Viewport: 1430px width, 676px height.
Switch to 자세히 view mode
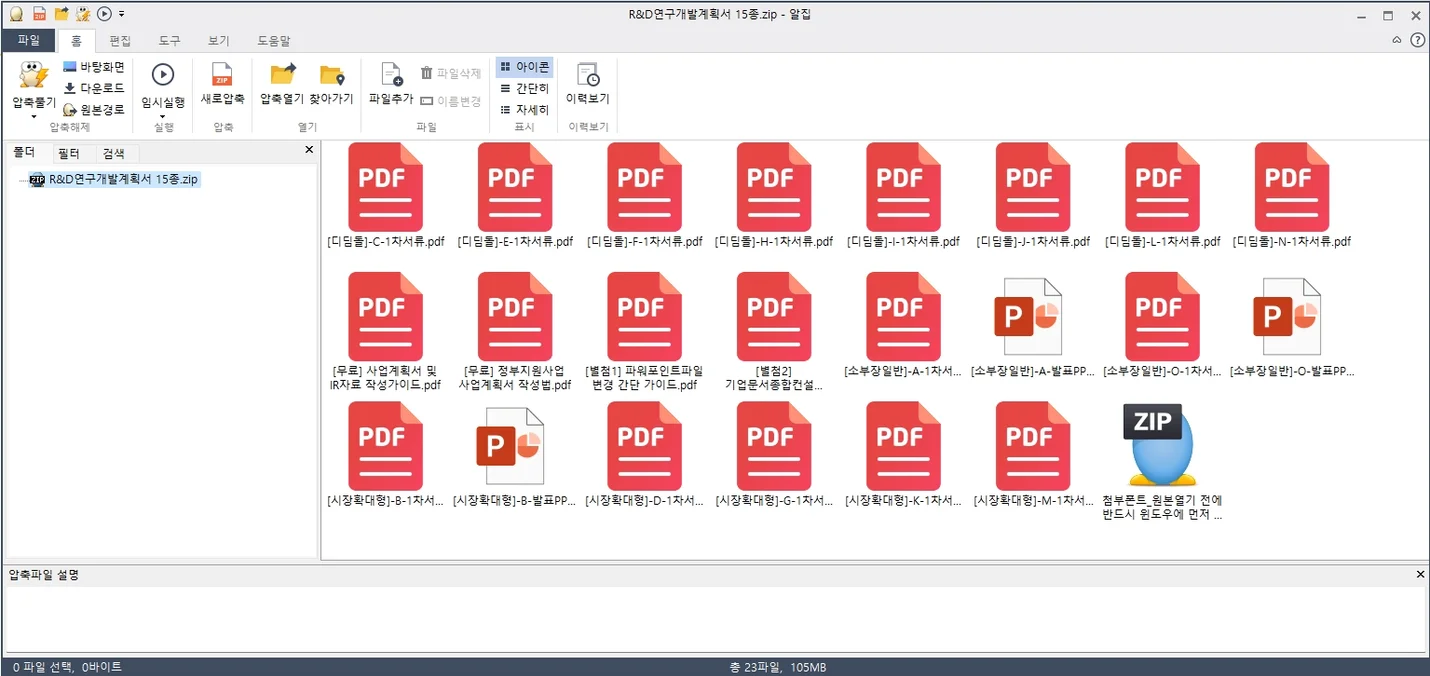pos(525,109)
